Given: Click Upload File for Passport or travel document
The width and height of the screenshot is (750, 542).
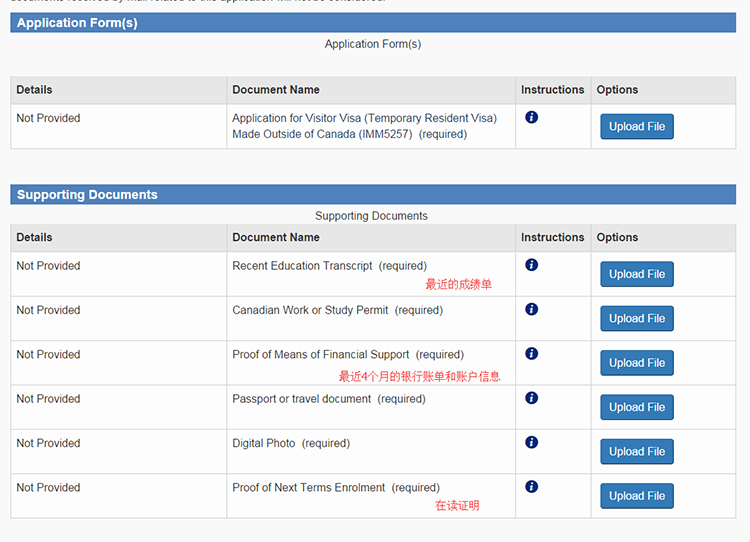Looking at the screenshot, I should 637,407.
